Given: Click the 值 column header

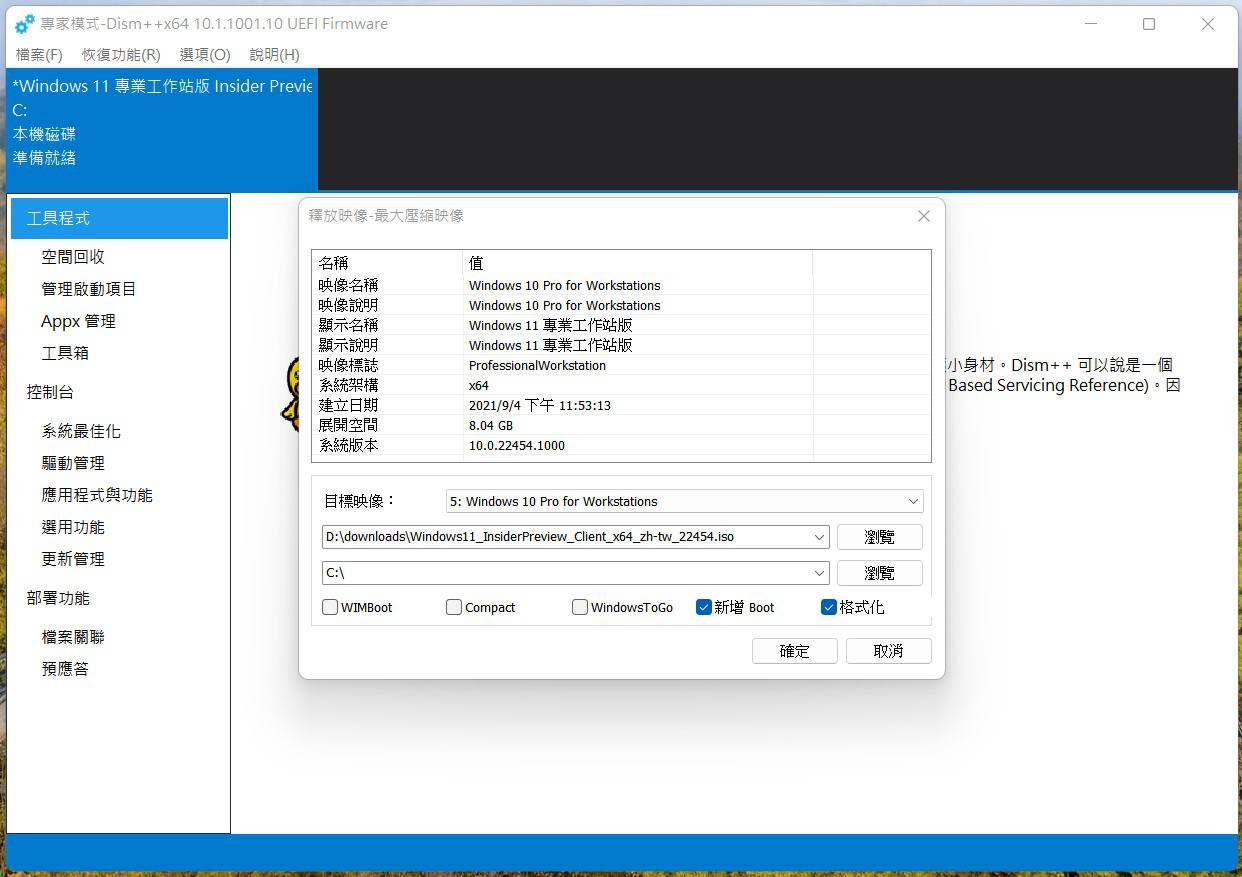Looking at the screenshot, I should coord(638,263).
